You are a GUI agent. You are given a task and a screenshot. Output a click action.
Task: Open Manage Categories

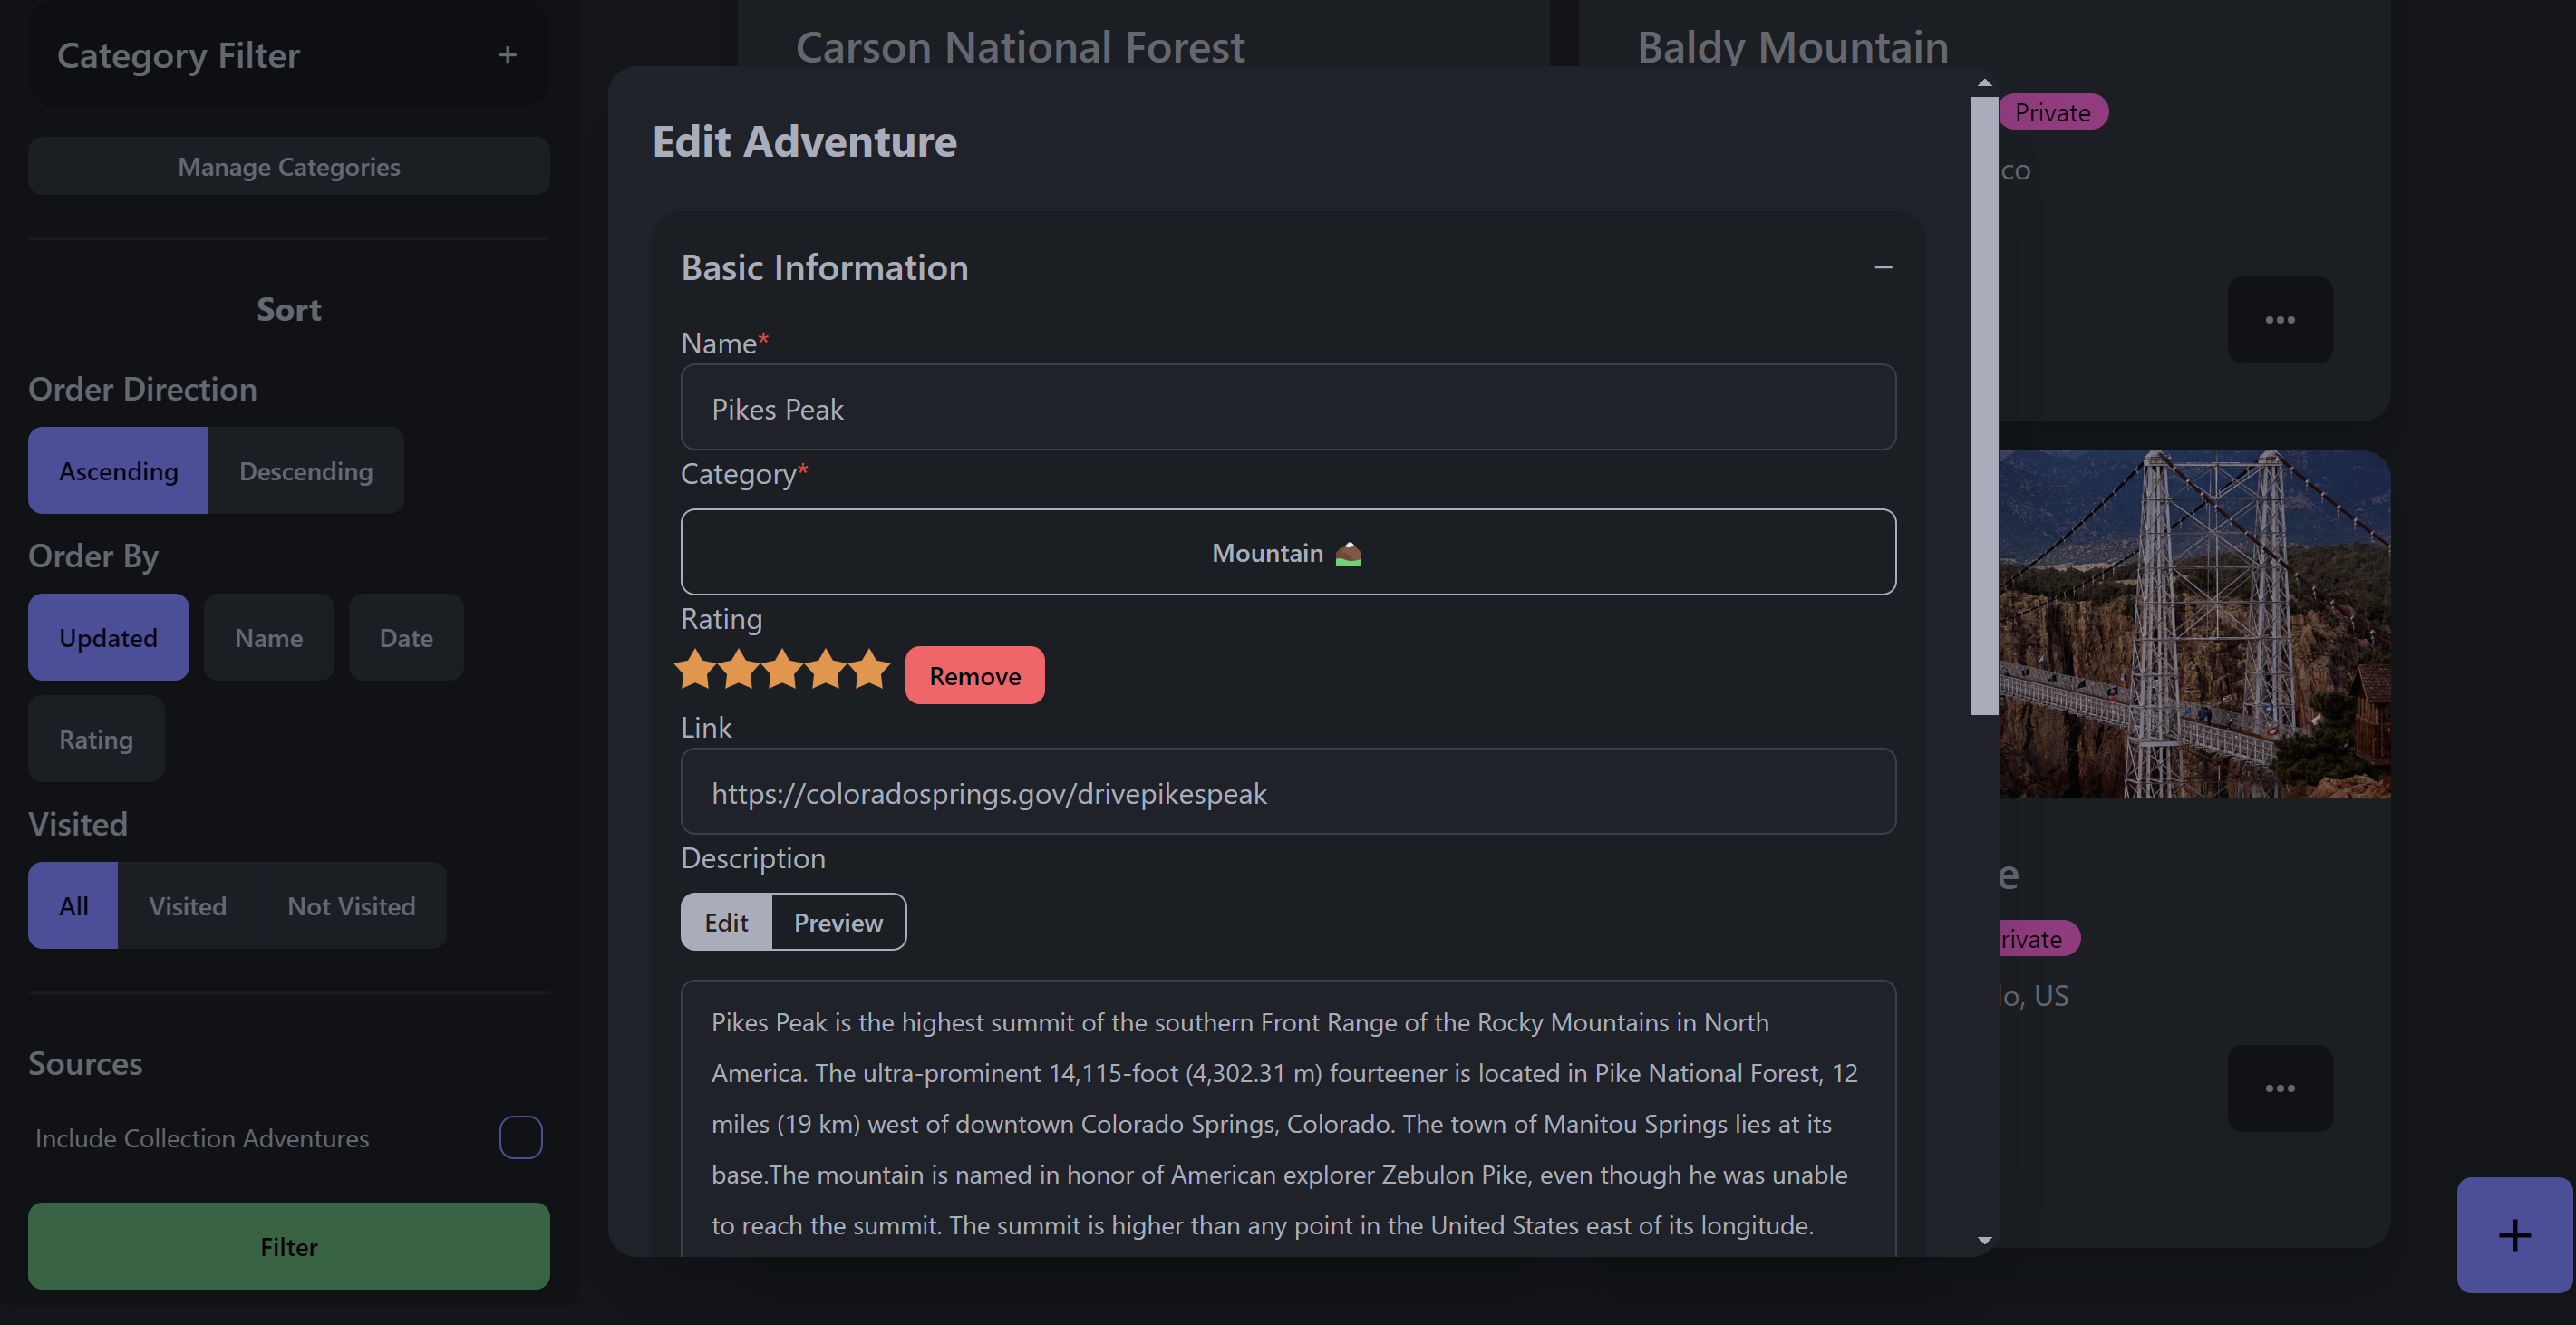288,167
